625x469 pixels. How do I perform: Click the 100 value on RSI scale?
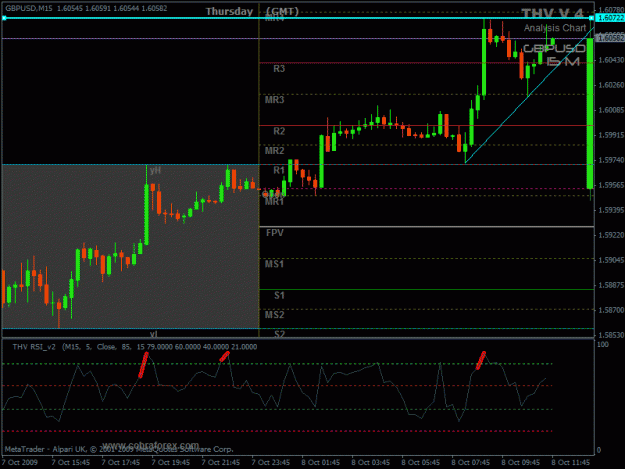pyautogui.click(x=603, y=345)
